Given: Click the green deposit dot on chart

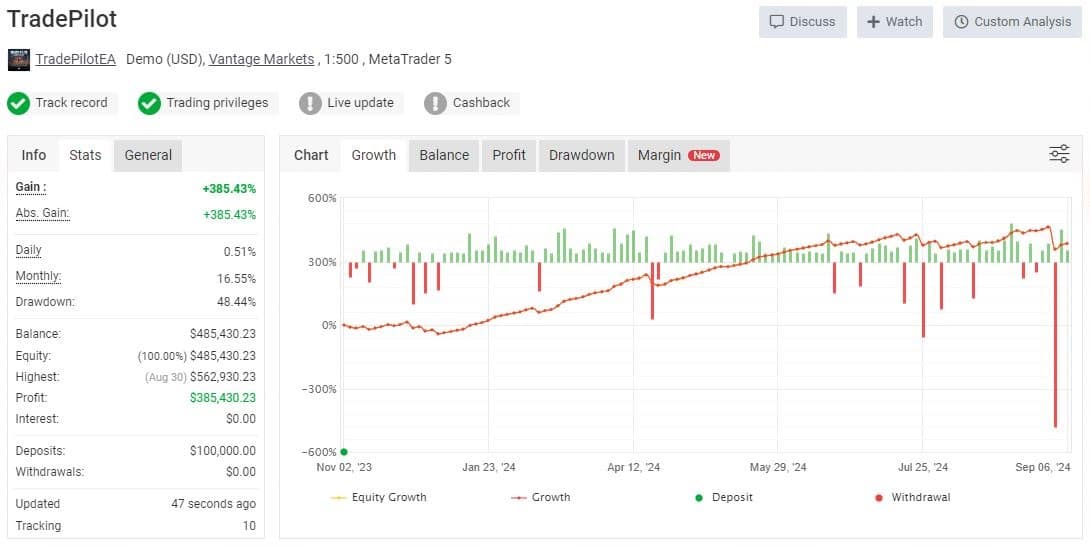Looking at the screenshot, I should [344, 452].
